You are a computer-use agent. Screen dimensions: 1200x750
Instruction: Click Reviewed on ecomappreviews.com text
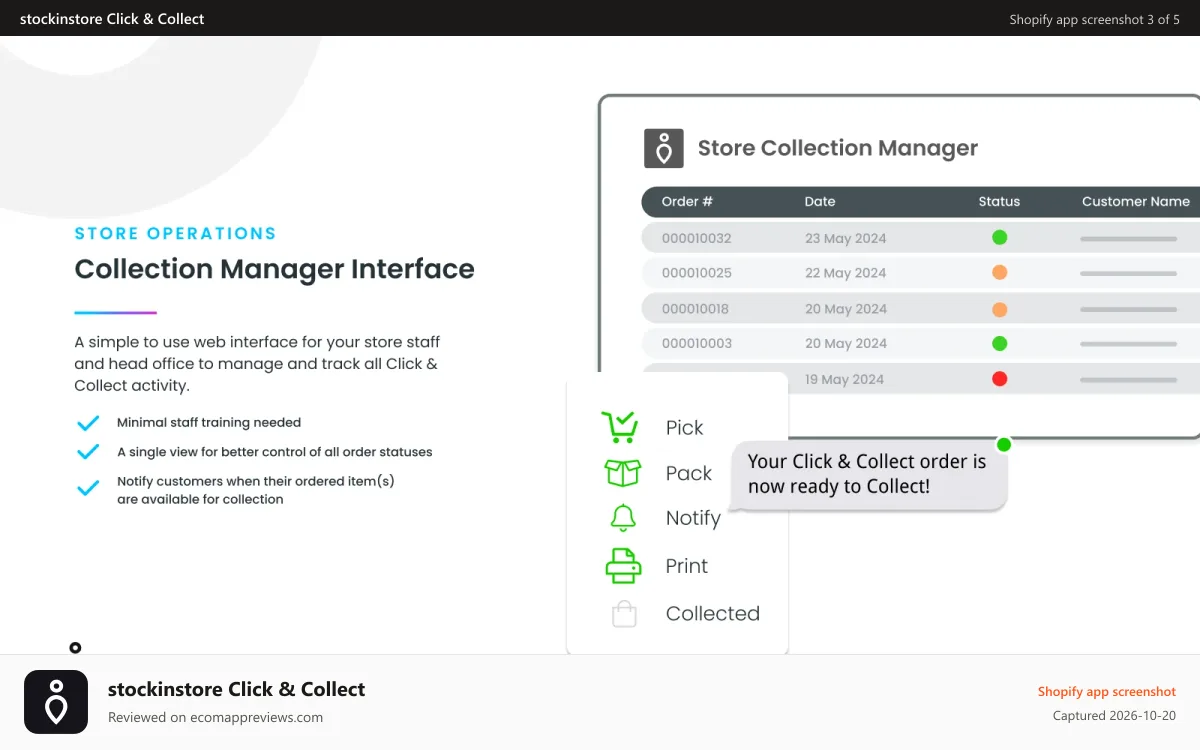coord(215,717)
